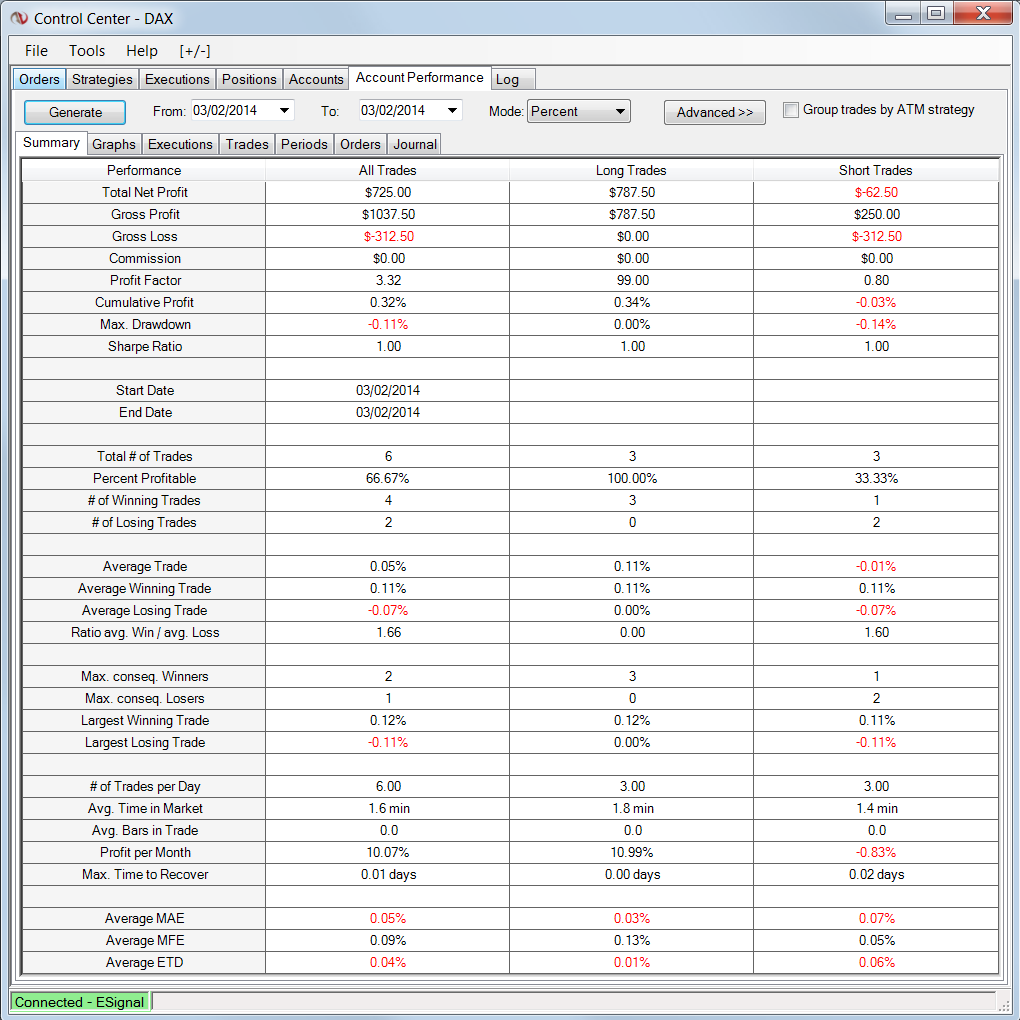The height and width of the screenshot is (1020, 1020).
Task: Switch to the main Executions tab
Action: (x=177, y=79)
